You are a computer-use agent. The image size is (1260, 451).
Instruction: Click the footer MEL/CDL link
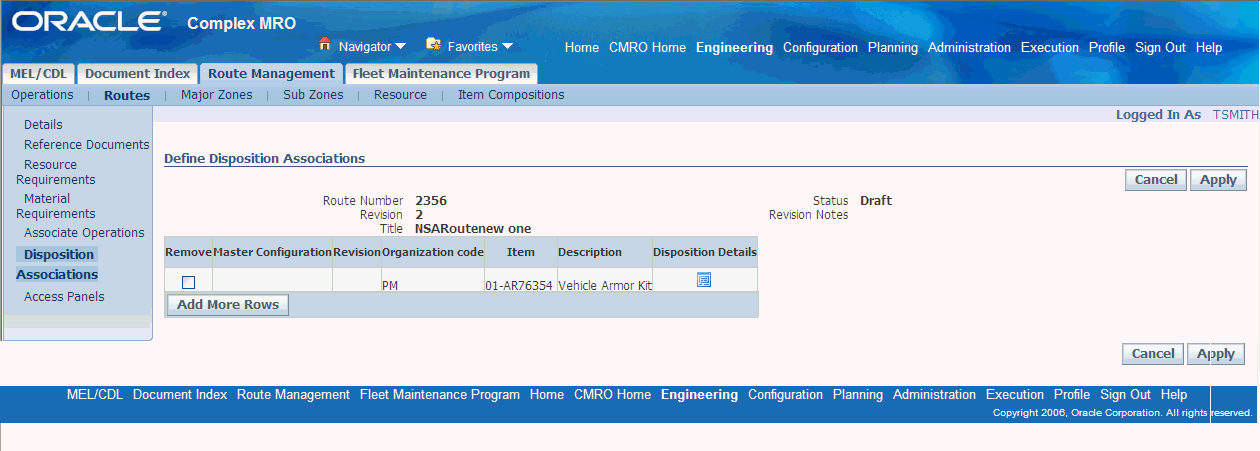(x=95, y=395)
